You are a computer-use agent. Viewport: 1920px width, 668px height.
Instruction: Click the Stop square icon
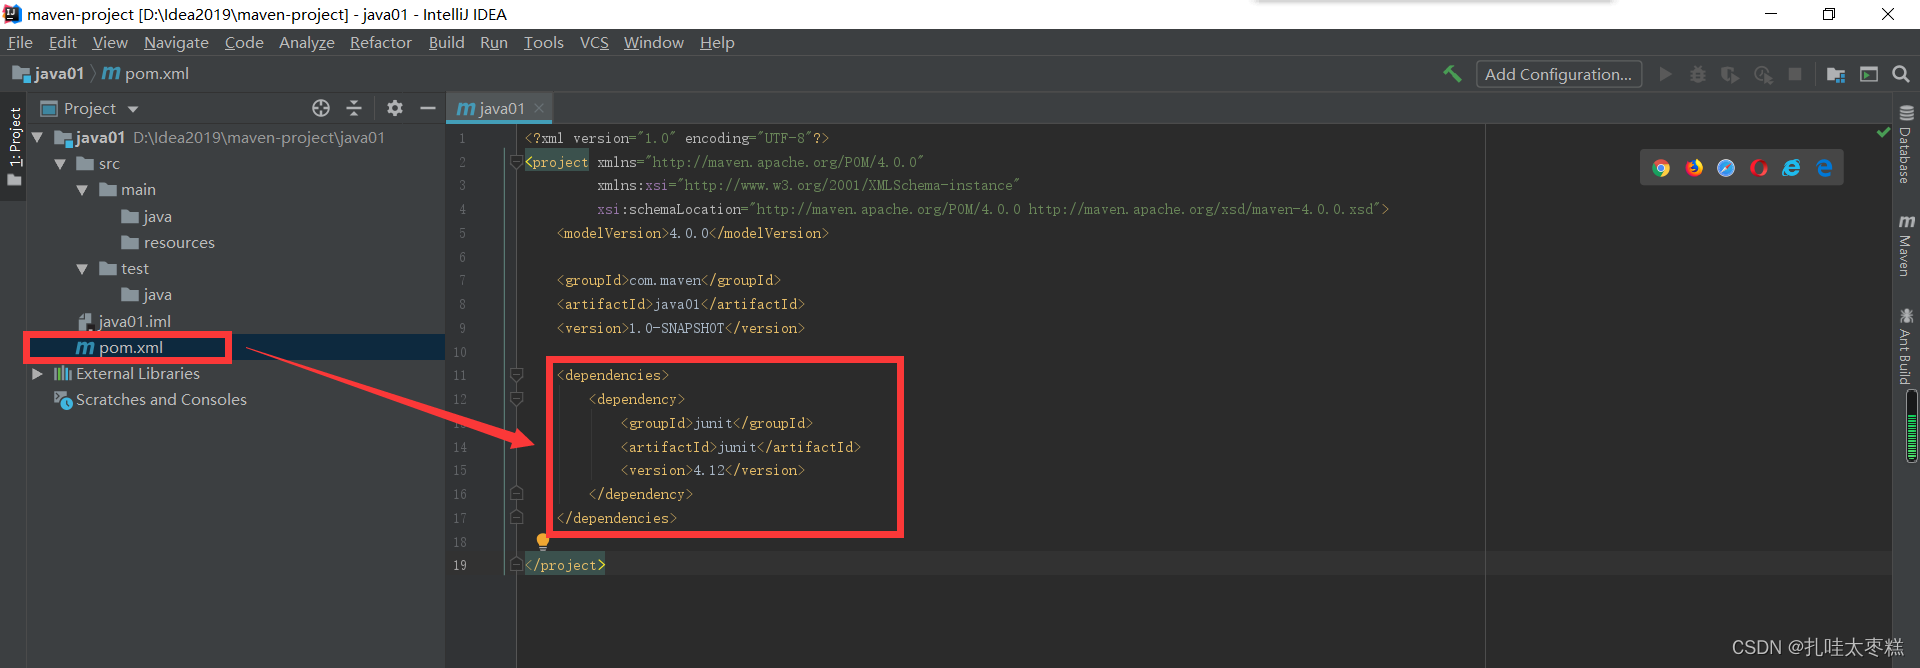click(x=1795, y=74)
